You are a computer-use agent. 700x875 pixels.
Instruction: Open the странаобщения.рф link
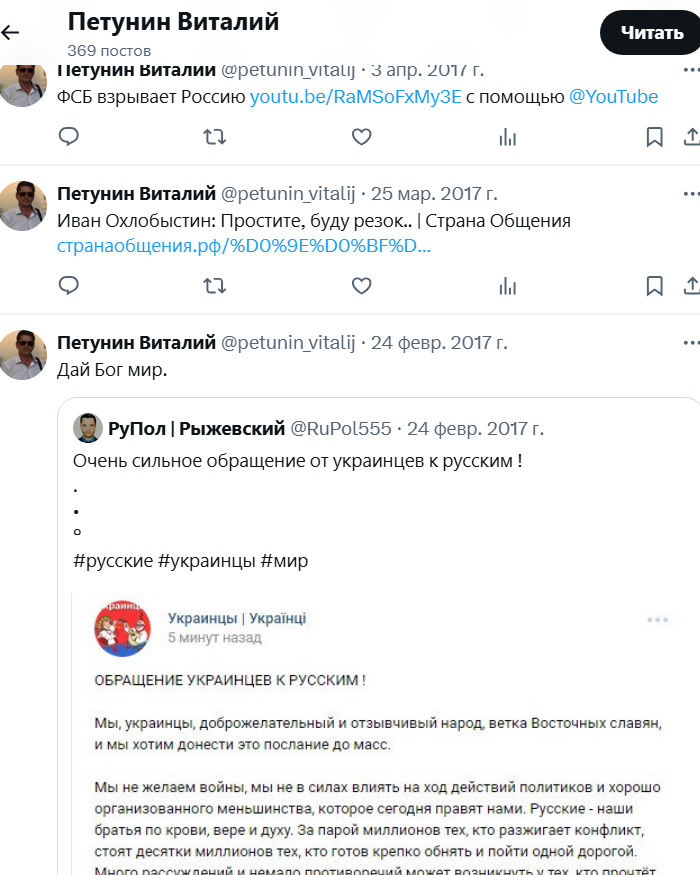(x=244, y=246)
